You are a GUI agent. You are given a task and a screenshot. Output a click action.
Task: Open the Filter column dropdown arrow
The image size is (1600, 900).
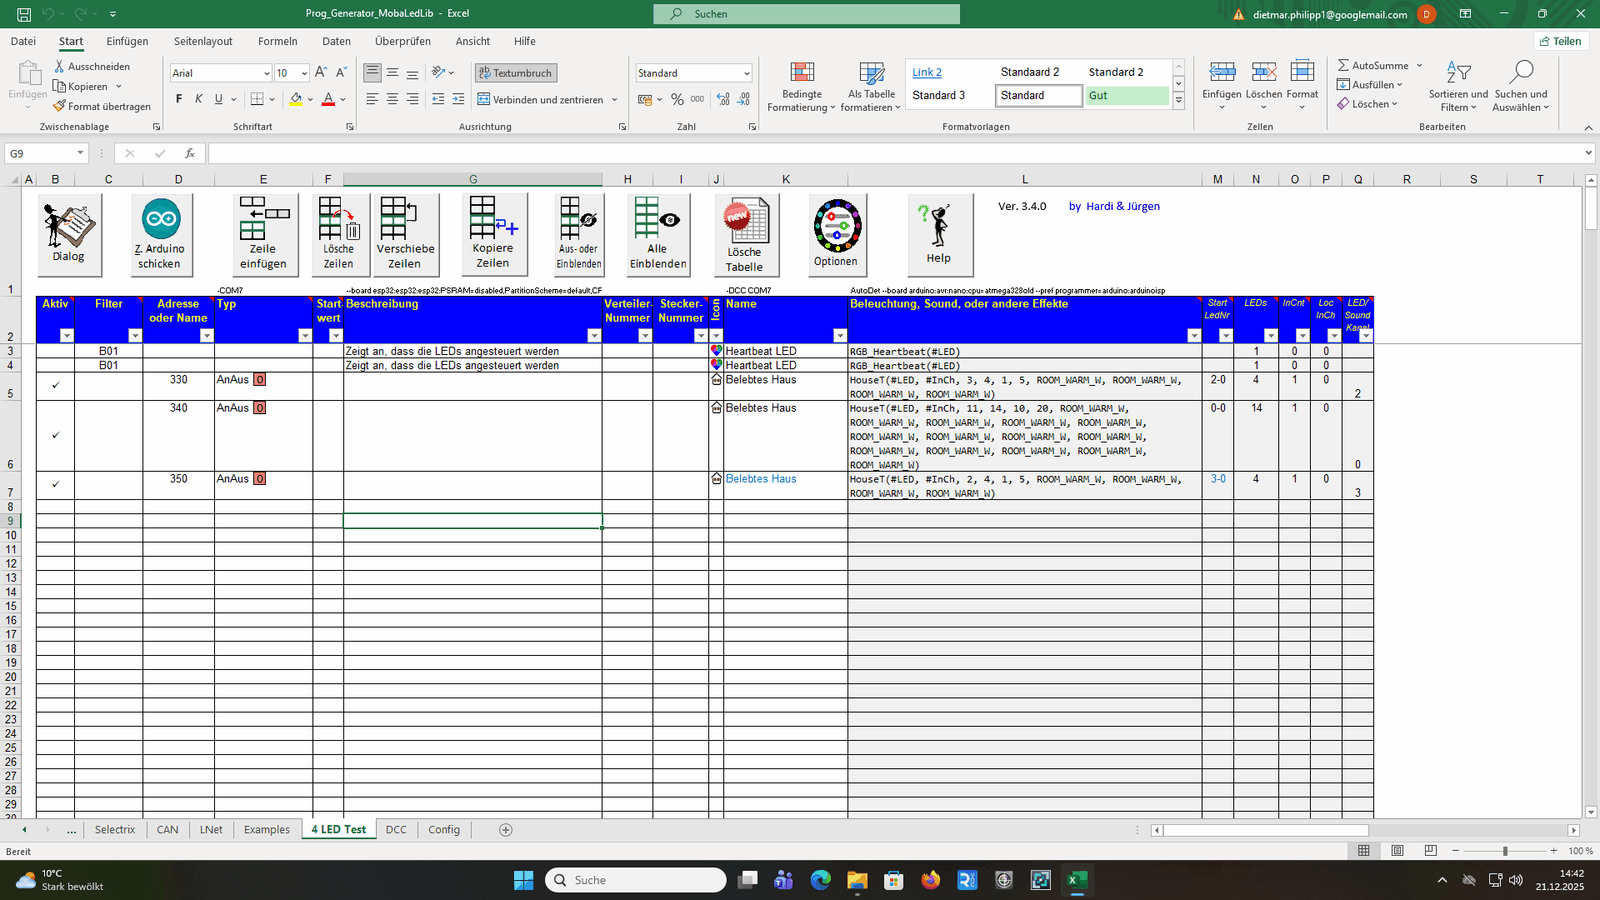coord(135,336)
